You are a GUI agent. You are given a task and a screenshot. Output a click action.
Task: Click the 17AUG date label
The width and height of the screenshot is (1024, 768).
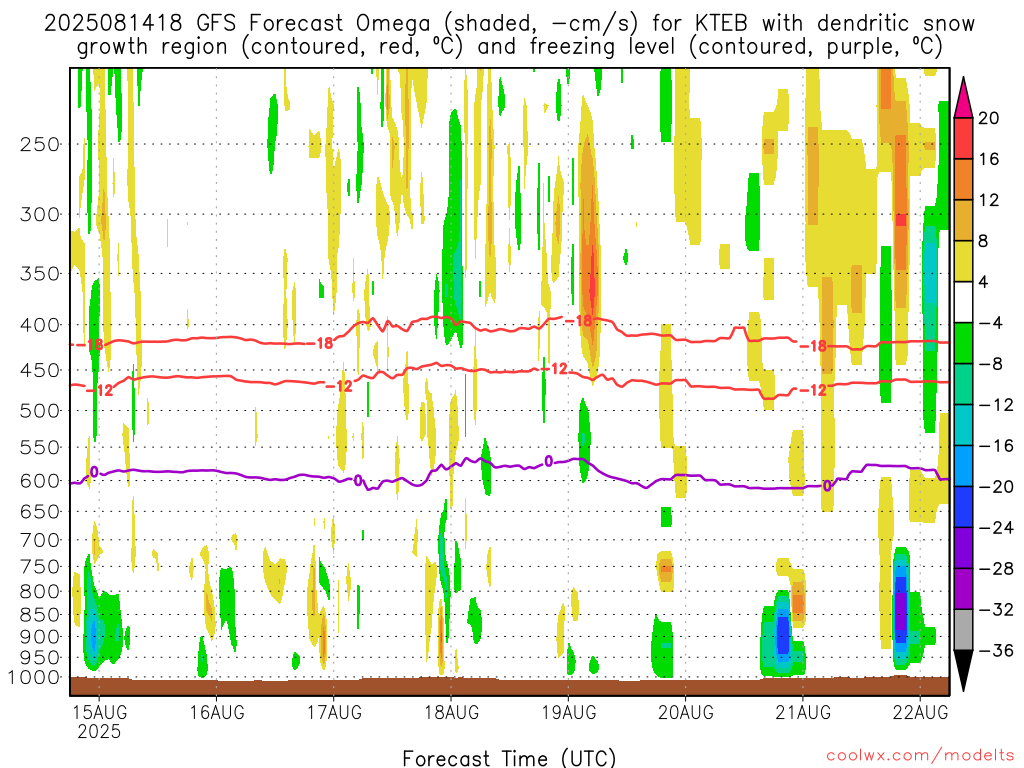coord(334,712)
